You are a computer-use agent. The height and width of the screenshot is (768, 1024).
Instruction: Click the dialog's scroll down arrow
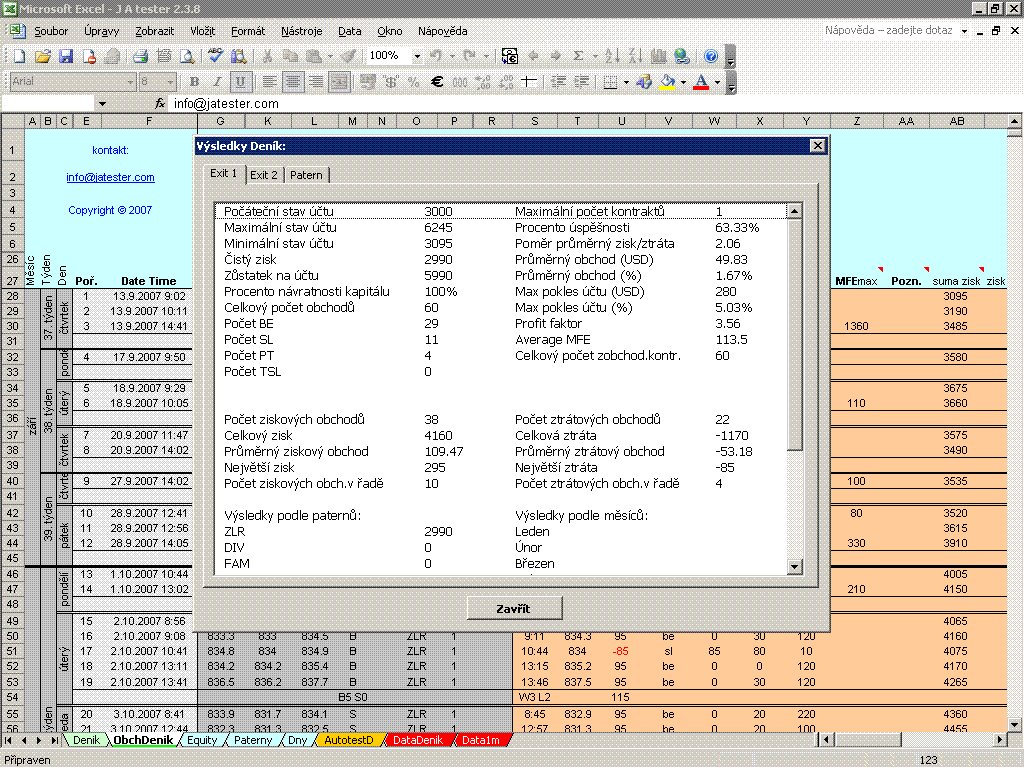coord(794,567)
